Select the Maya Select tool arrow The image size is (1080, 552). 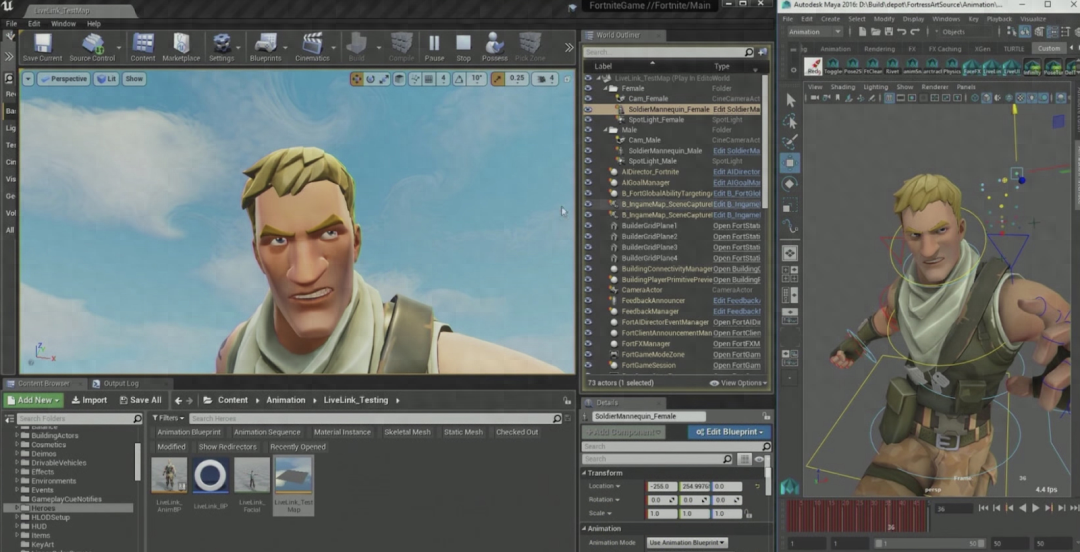point(790,101)
